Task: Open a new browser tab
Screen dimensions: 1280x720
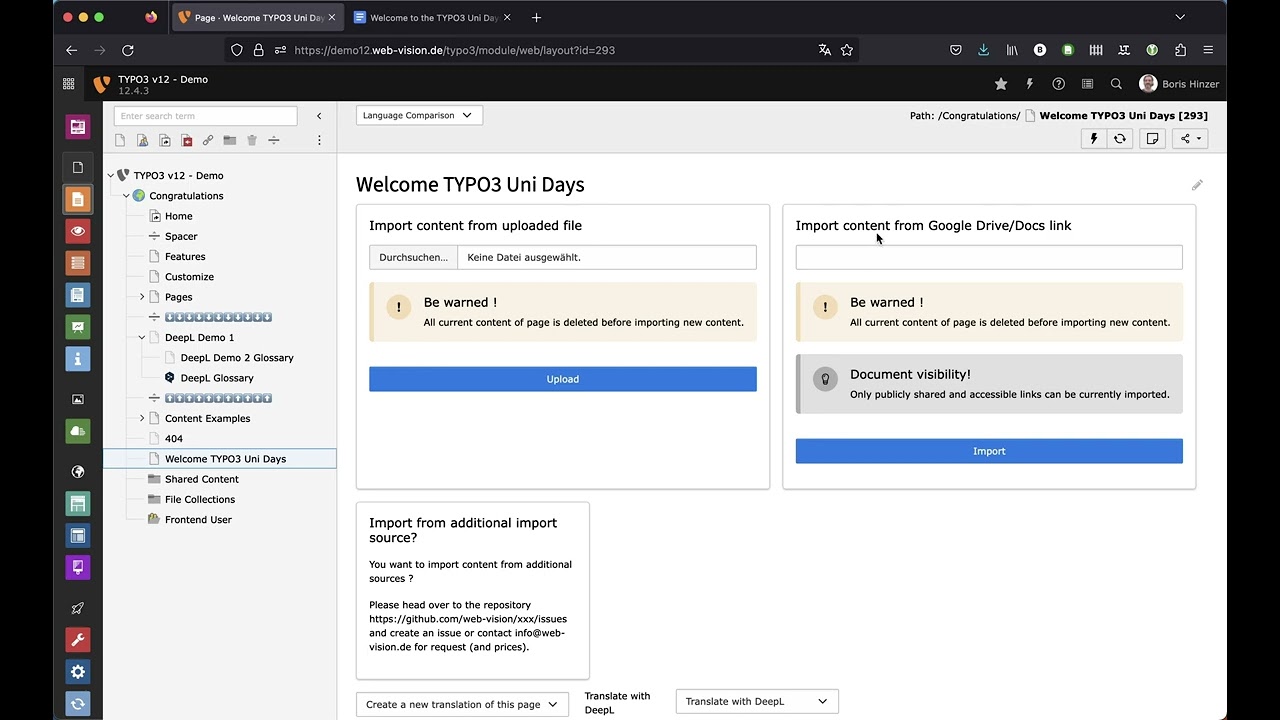Action: 536,18
